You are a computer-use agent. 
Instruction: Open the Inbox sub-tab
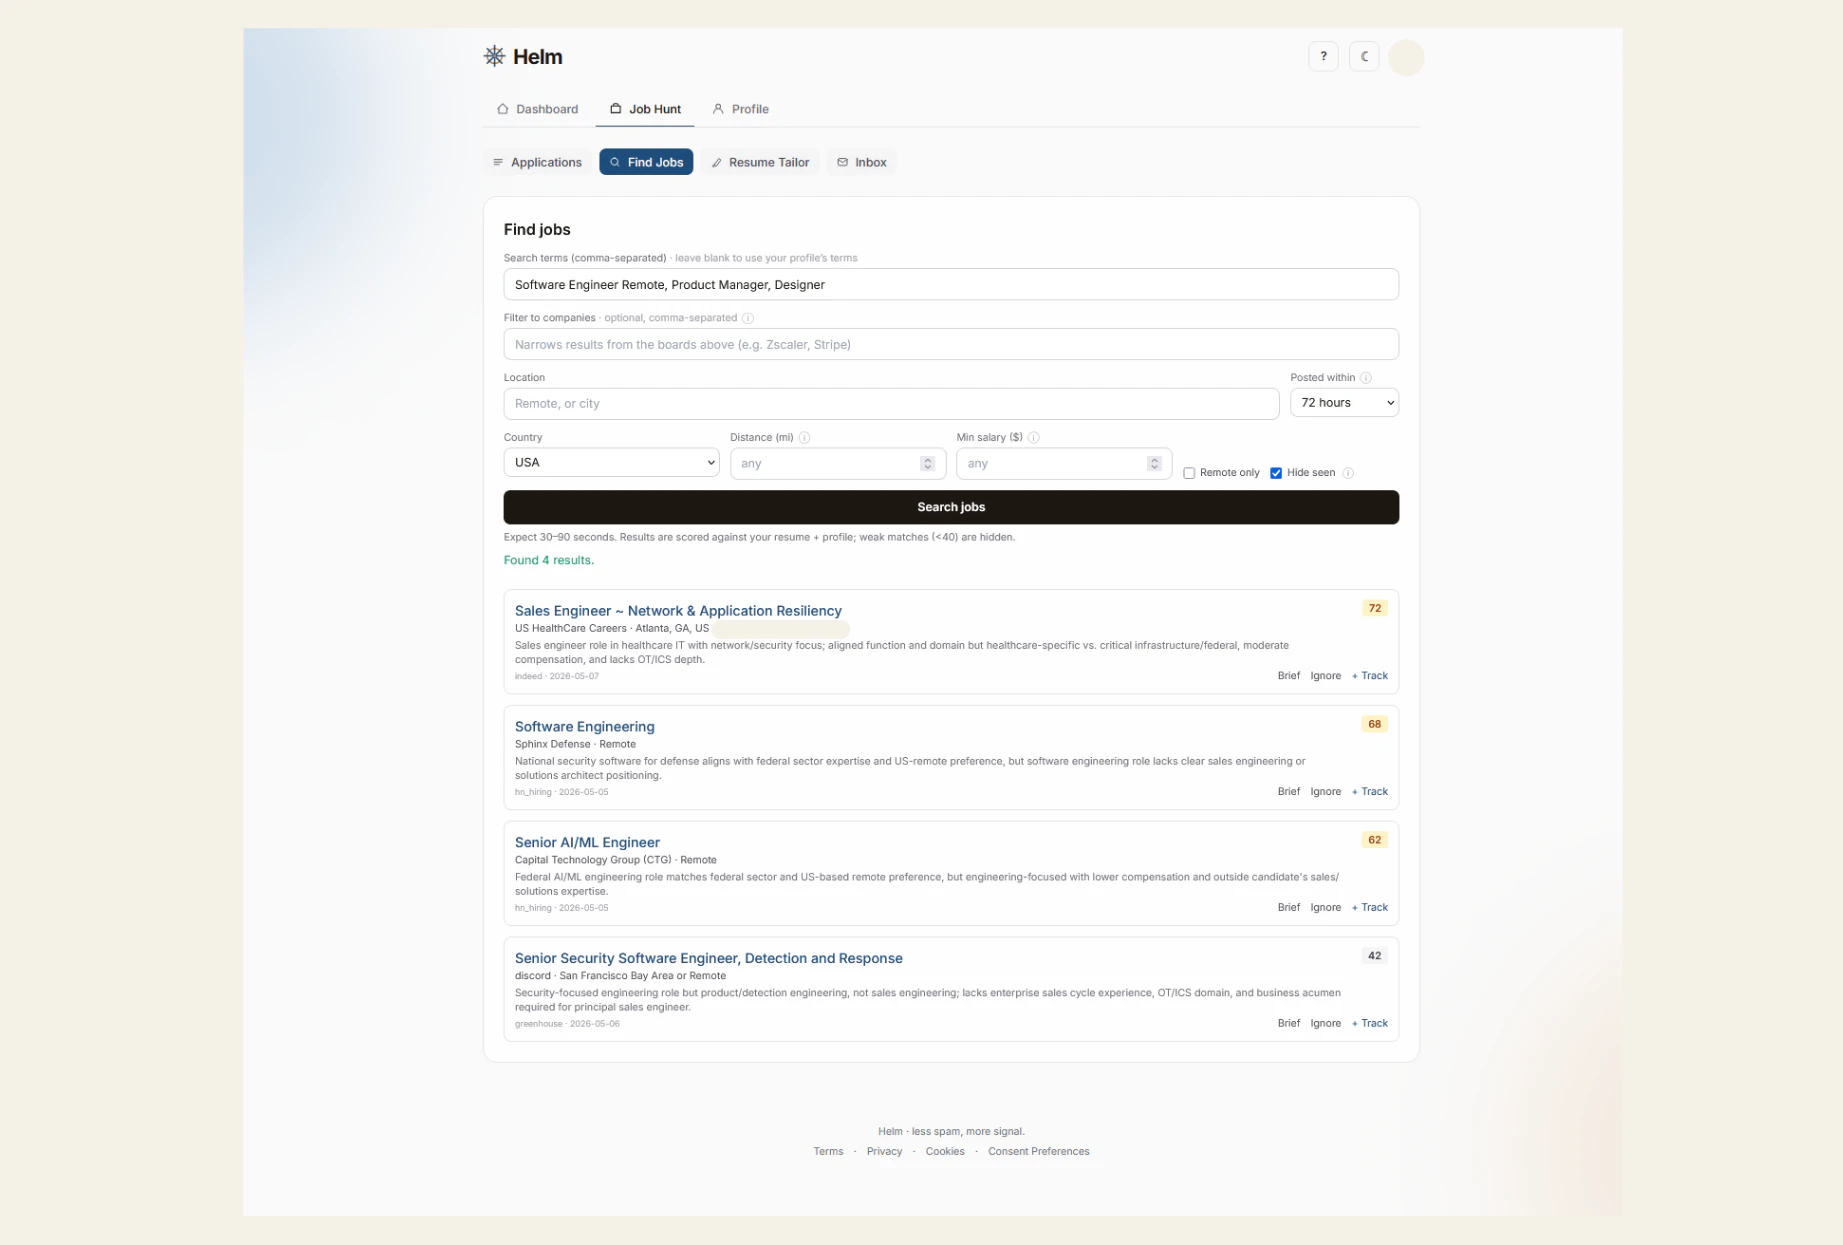[861, 162]
